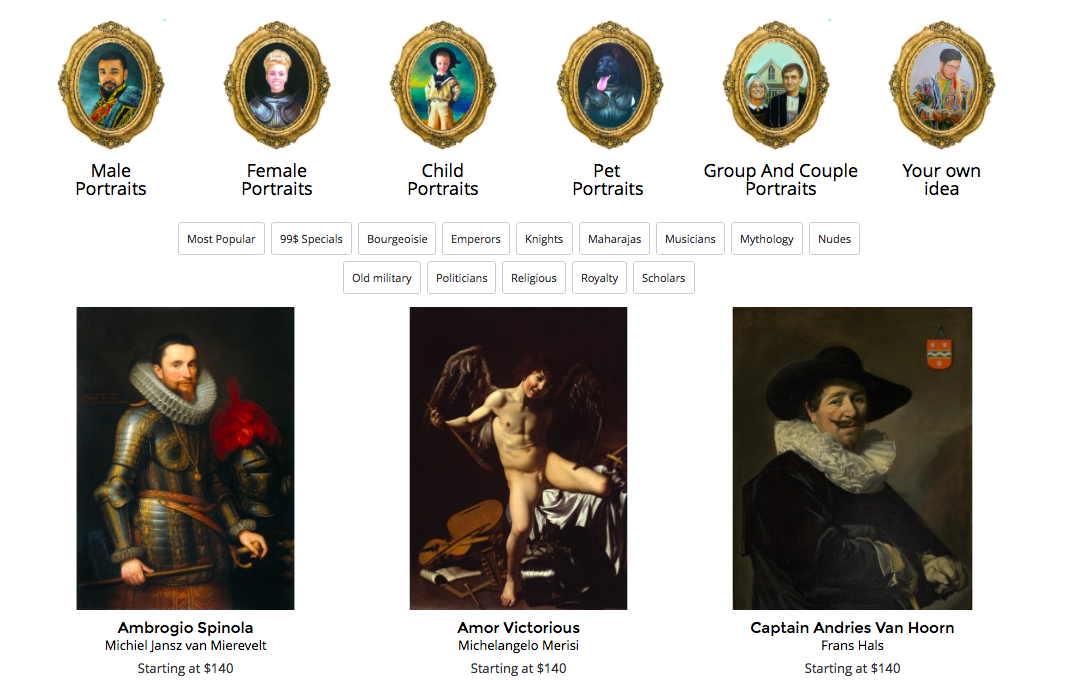Filter by Old military
1084x684 pixels.
tap(382, 277)
